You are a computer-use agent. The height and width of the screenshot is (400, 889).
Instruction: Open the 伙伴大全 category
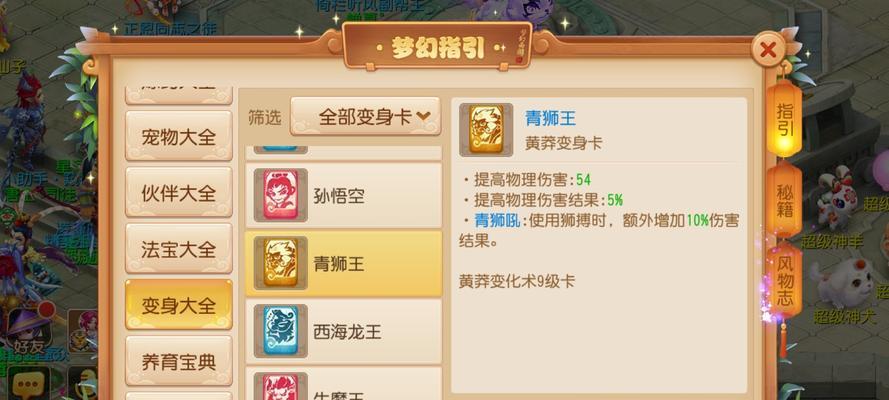[x=179, y=193]
